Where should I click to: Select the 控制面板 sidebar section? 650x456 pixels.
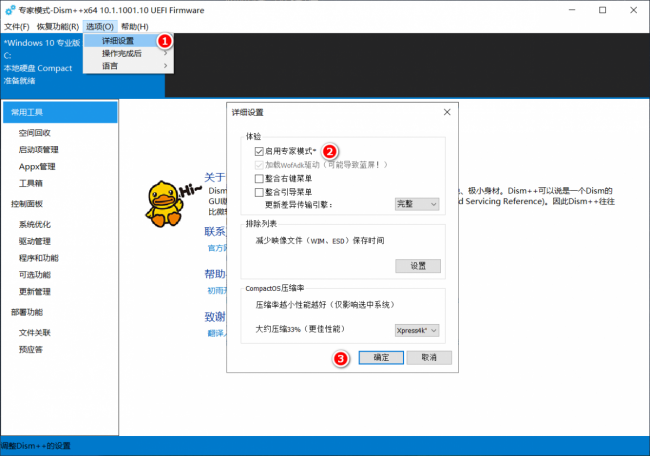[27, 204]
